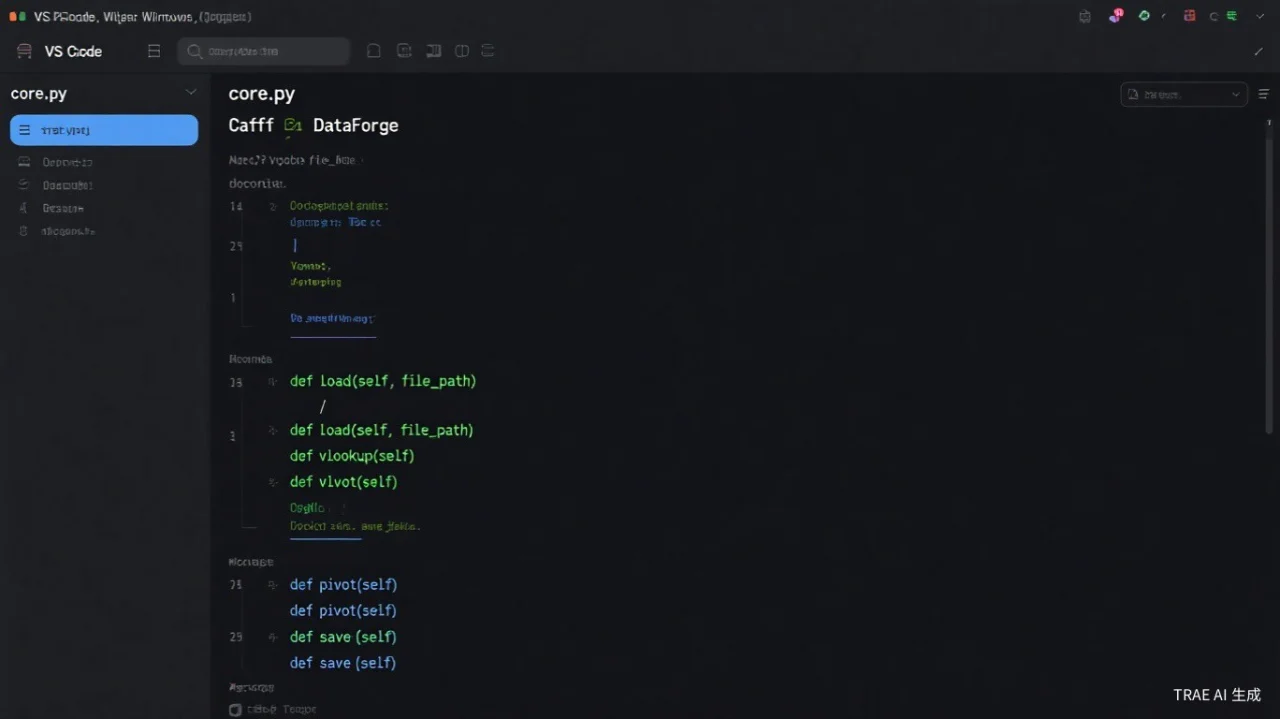Collapse the fold arrow beside line 29 def save
Viewport: 1280px width, 719px height.
tap(272, 637)
